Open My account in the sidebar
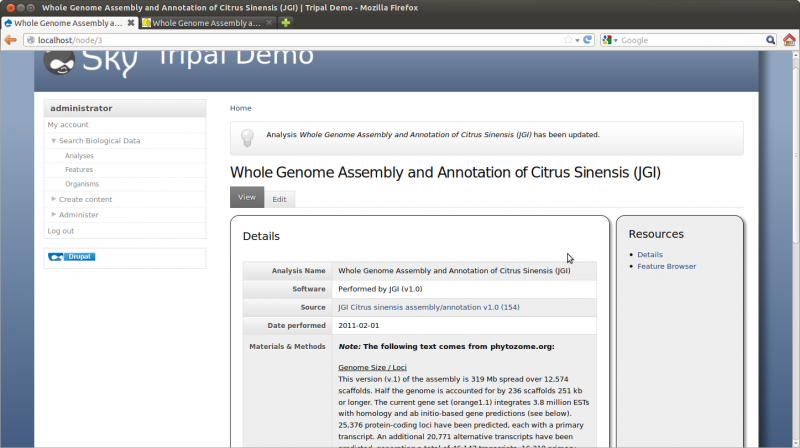Image resolution: width=800 pixels, height=448 pixels. 68,125
